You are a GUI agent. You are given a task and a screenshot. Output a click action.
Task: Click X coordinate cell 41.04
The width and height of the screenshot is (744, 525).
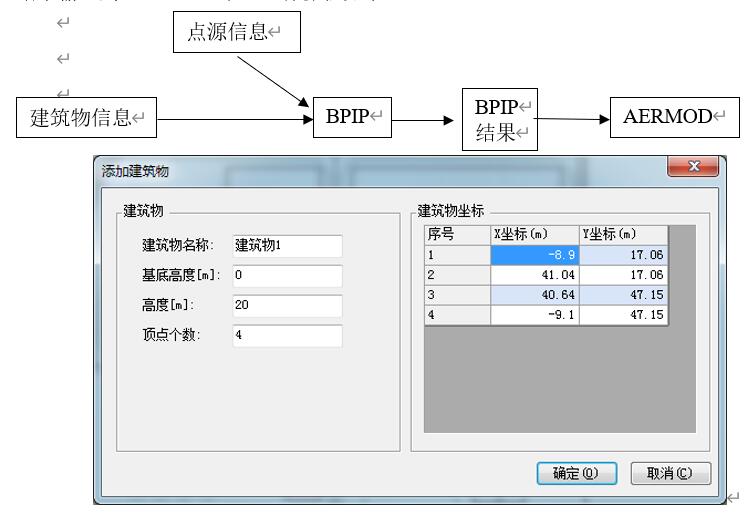(534, 275)
